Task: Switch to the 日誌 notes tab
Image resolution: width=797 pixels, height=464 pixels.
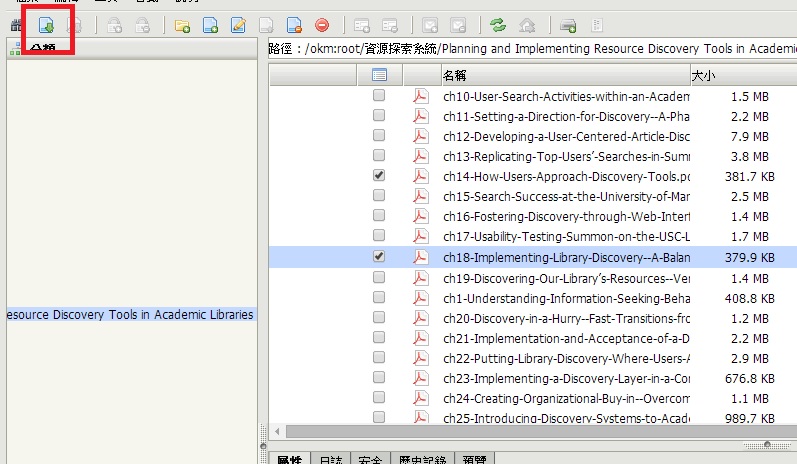Action: 331,459
